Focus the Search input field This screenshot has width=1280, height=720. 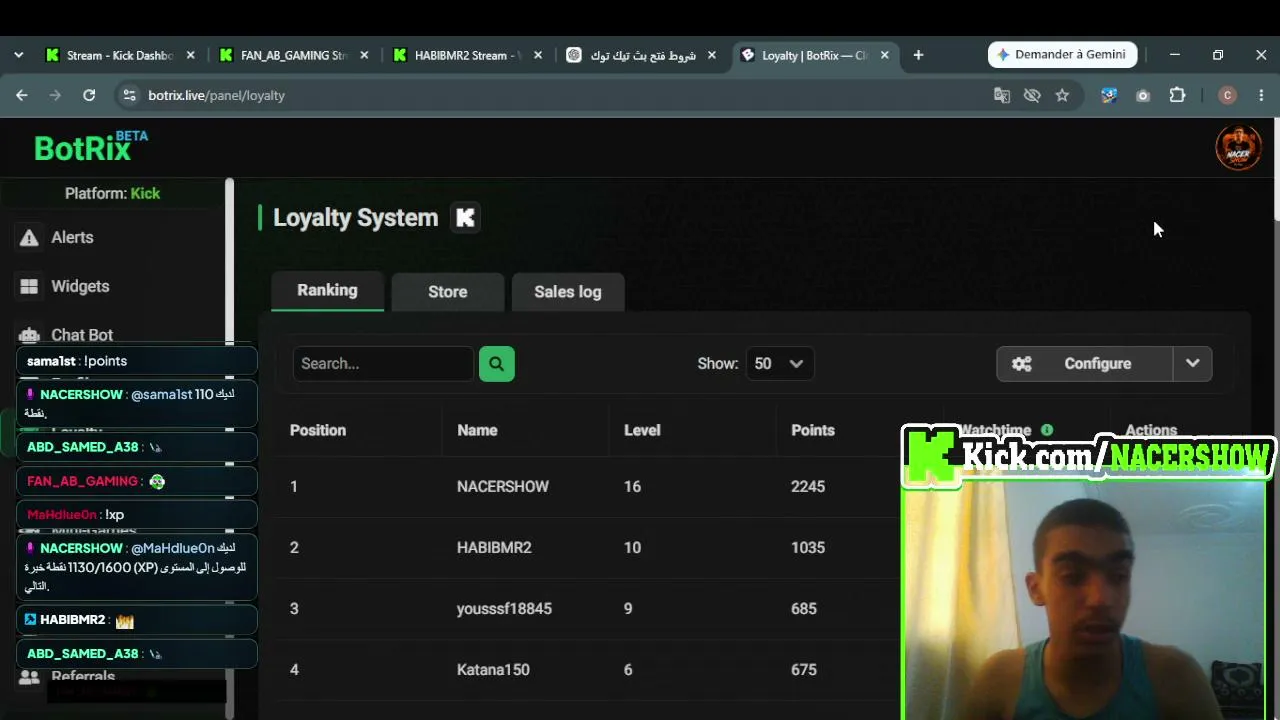[x=383, y=364]
